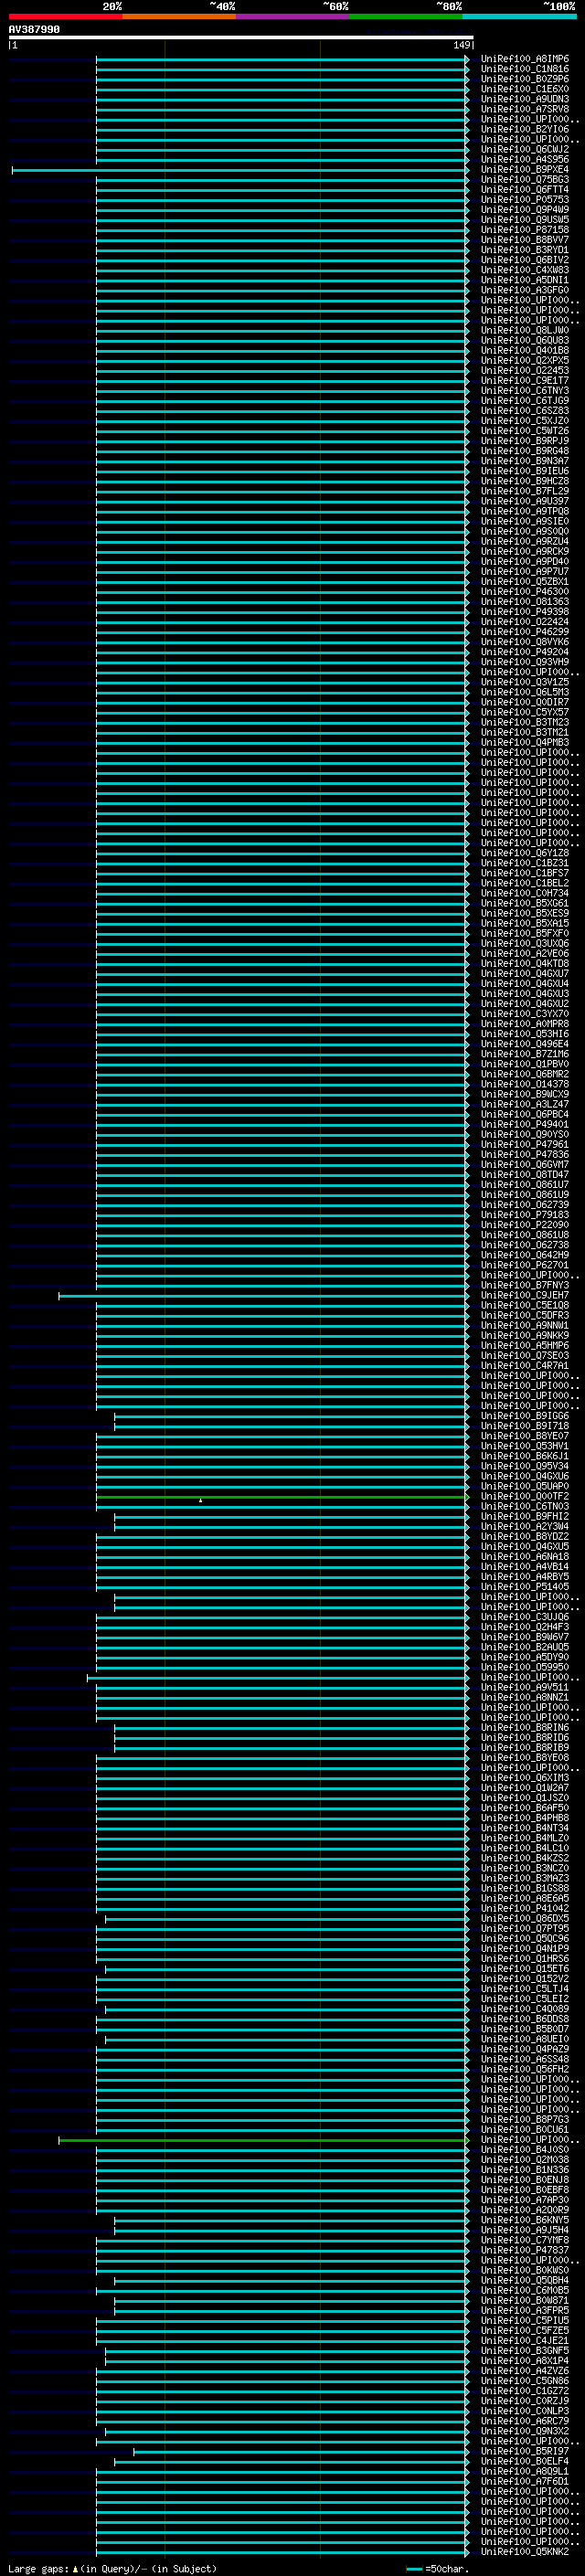
Task: Select the UniRef100_C0H734 label
Action: coord(525,893)
